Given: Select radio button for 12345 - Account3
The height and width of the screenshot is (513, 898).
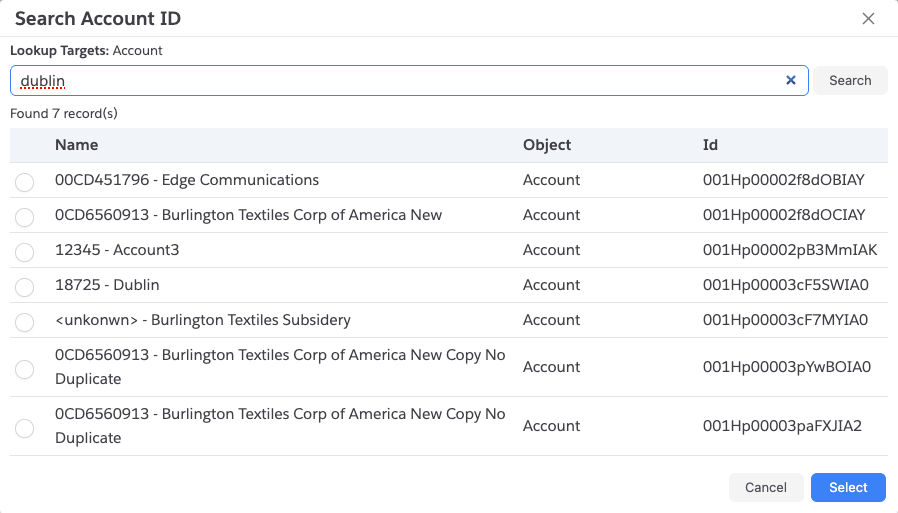Looking at the screenshot, I should 24,252.
